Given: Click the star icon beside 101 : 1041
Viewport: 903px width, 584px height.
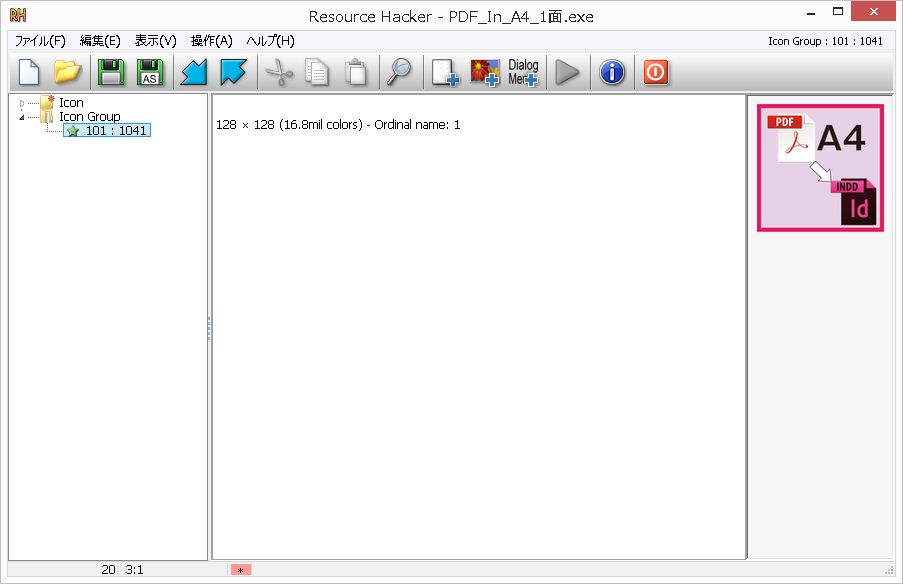Looking at the screenshot, I should click(73, 131).
